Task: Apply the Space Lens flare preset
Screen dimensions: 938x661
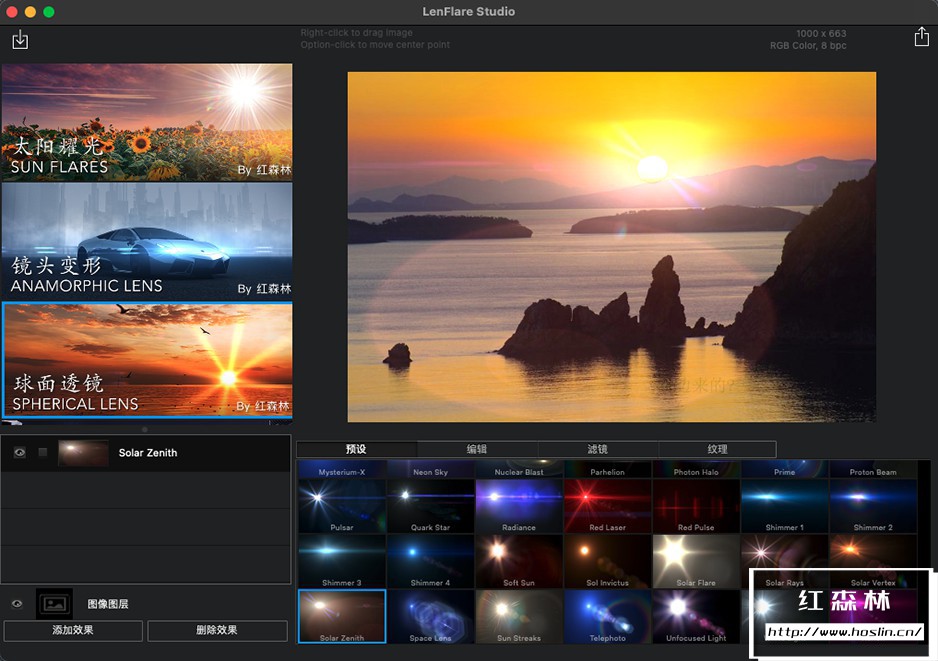Action: 430,616
